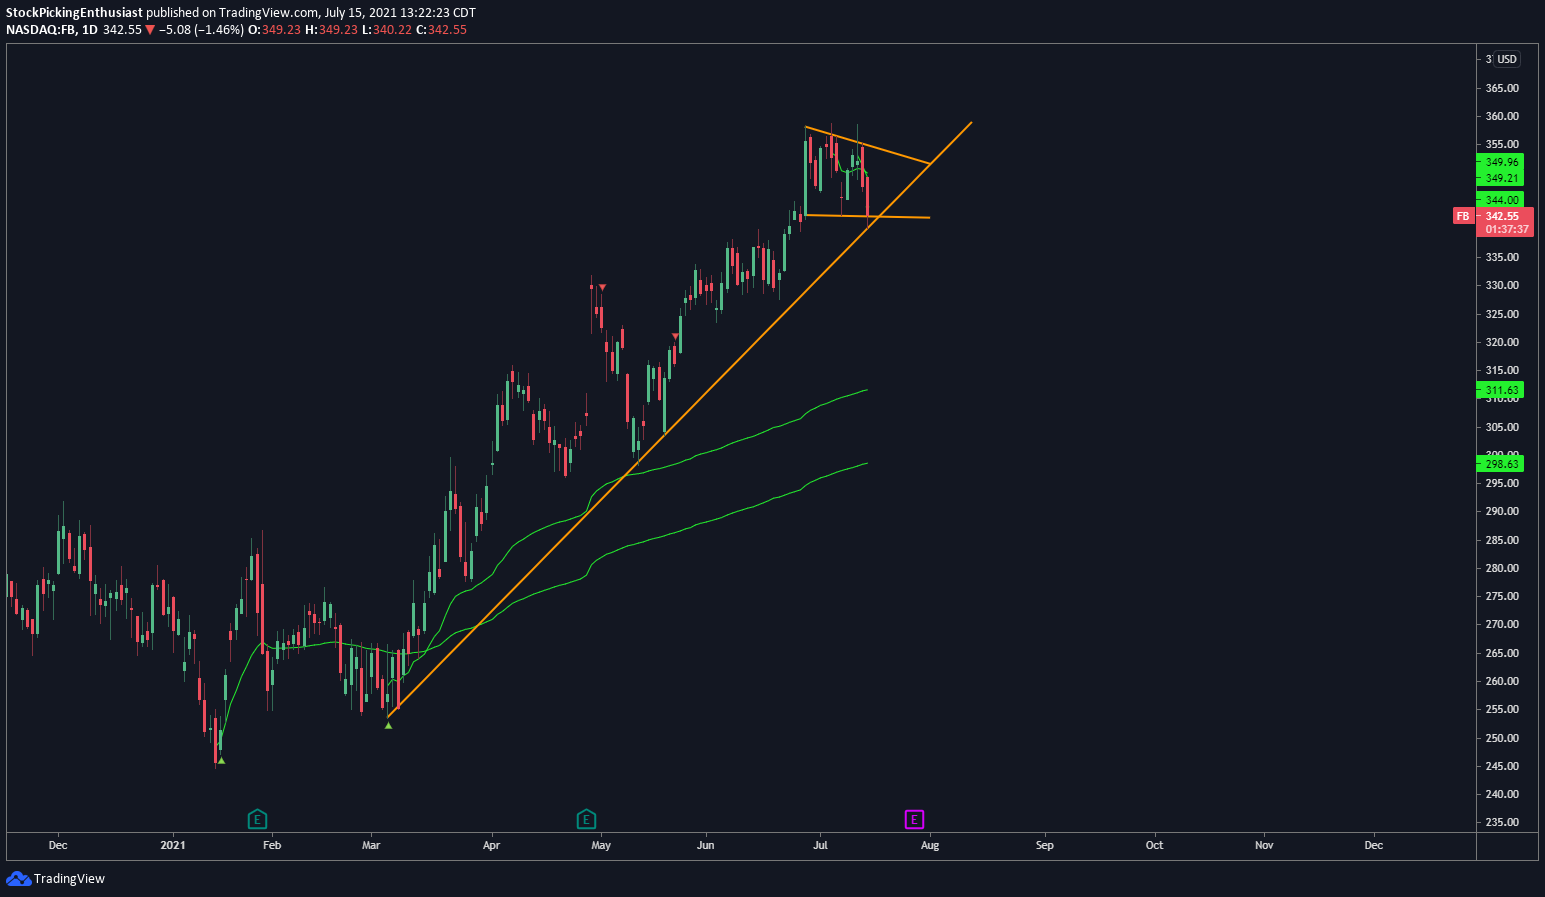
Task: Click the 280.00 price axis label
Action: click(x=1502, y=568)
